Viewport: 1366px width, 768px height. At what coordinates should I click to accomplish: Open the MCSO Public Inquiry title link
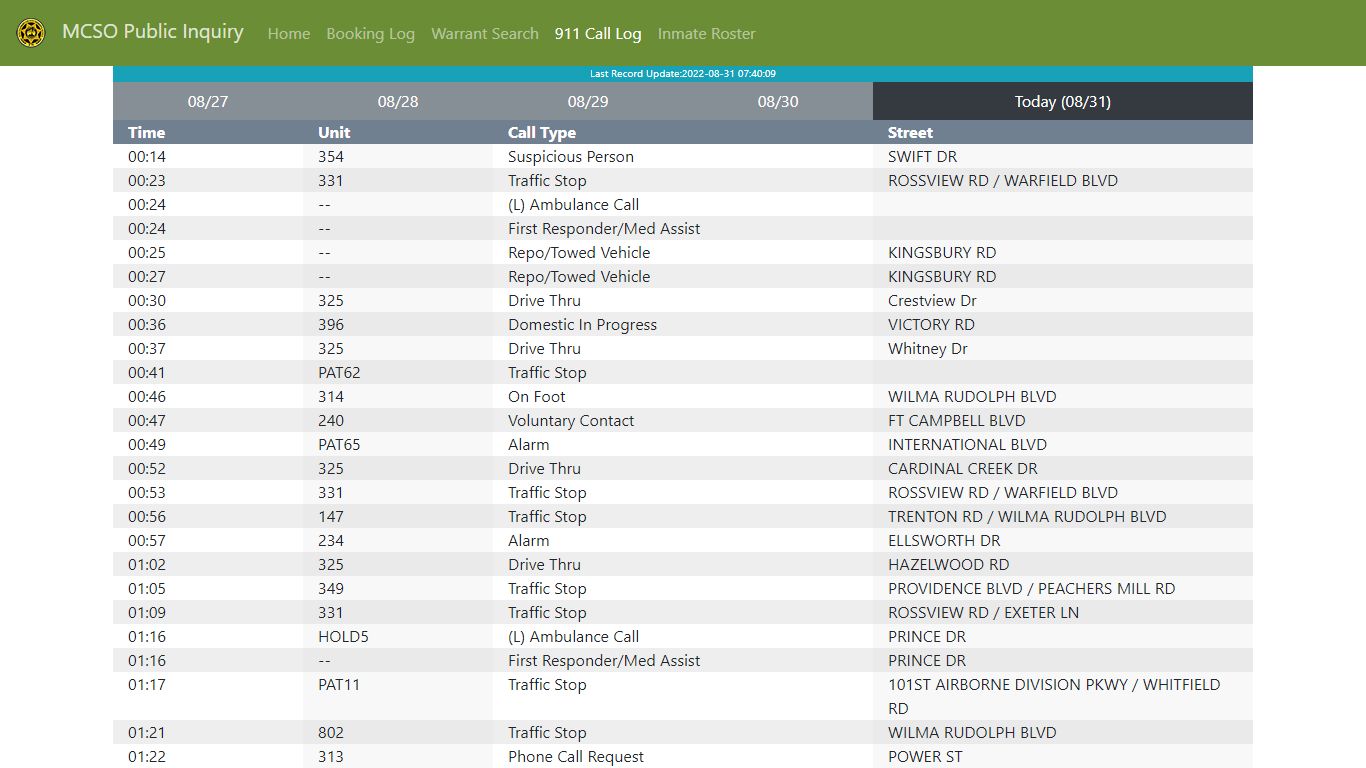coord(153,32)
